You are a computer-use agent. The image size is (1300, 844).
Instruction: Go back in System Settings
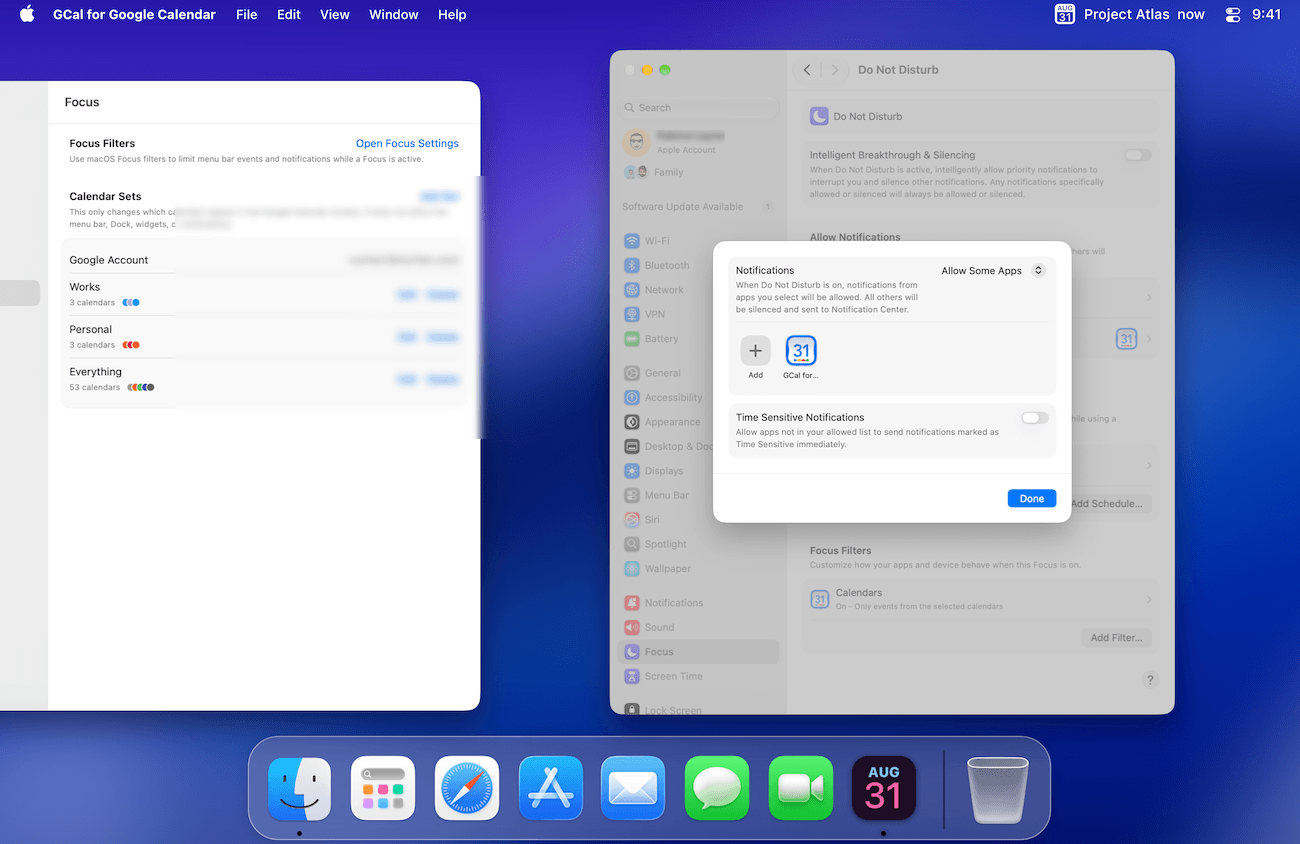807,70
